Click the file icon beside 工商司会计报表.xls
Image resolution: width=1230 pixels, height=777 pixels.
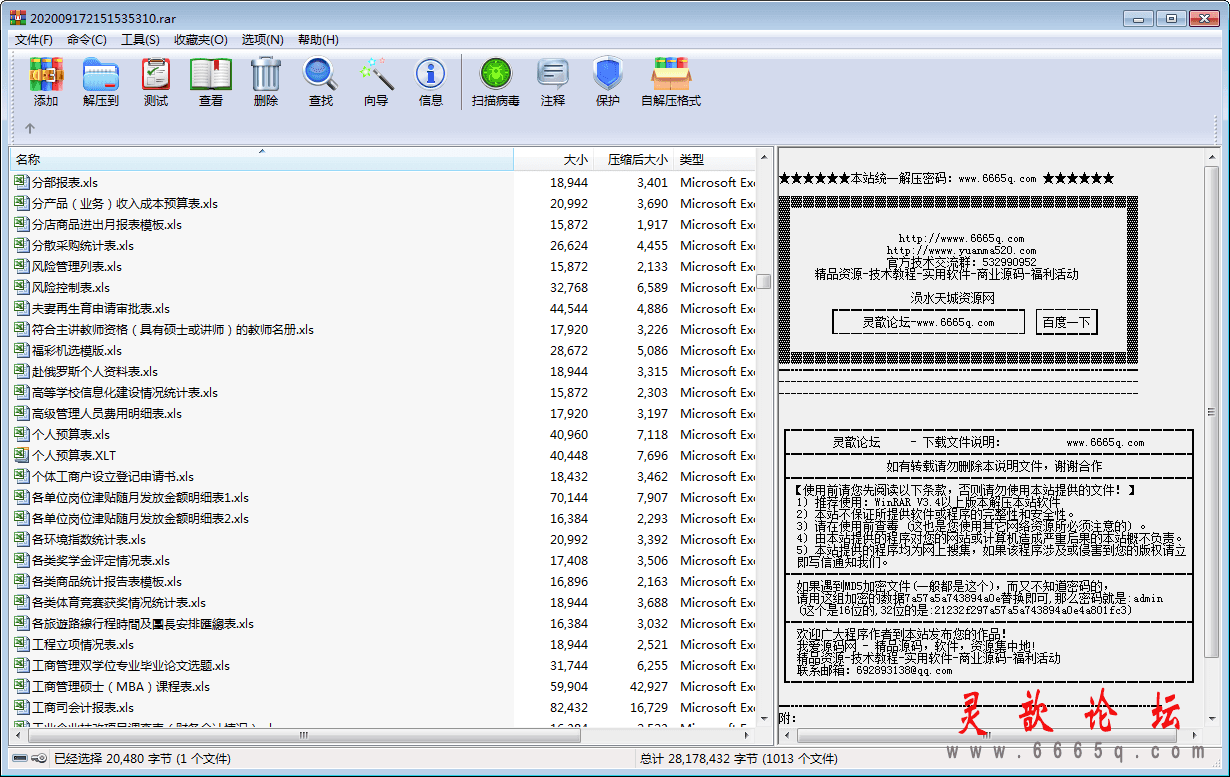[21, 707]
